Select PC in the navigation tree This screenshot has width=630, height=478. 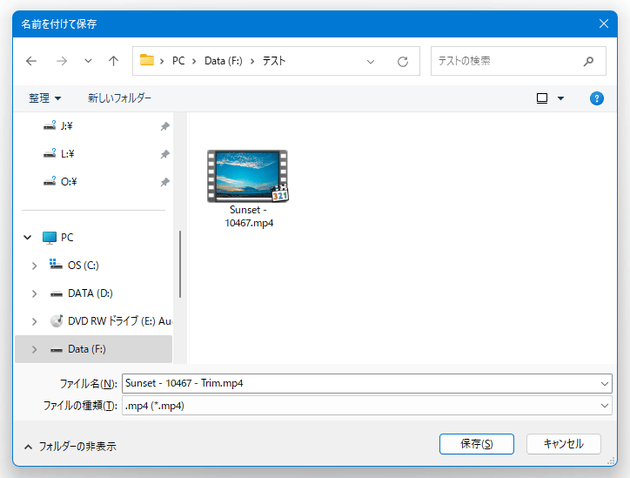pyautogui.click(x=67, y=237)
